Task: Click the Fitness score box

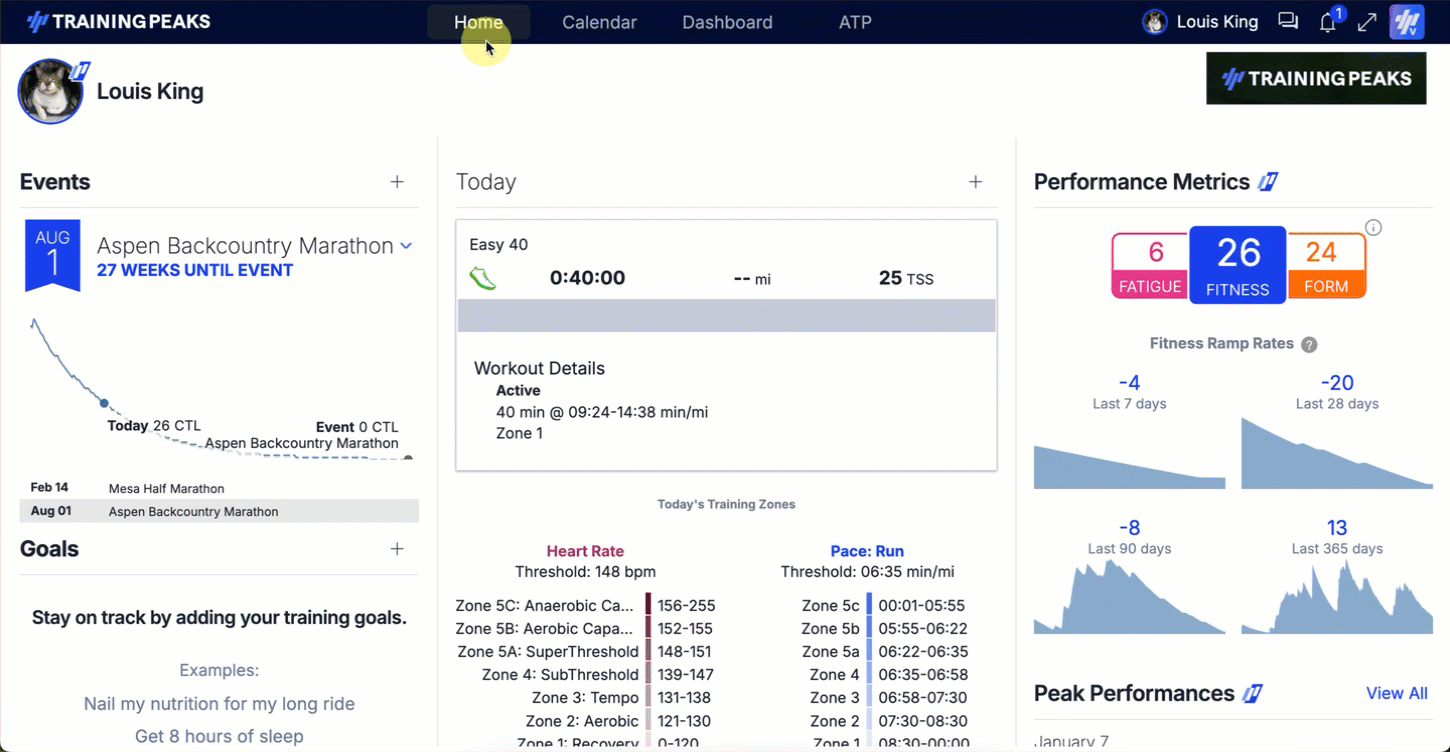Action: [x=1237, y=264]
